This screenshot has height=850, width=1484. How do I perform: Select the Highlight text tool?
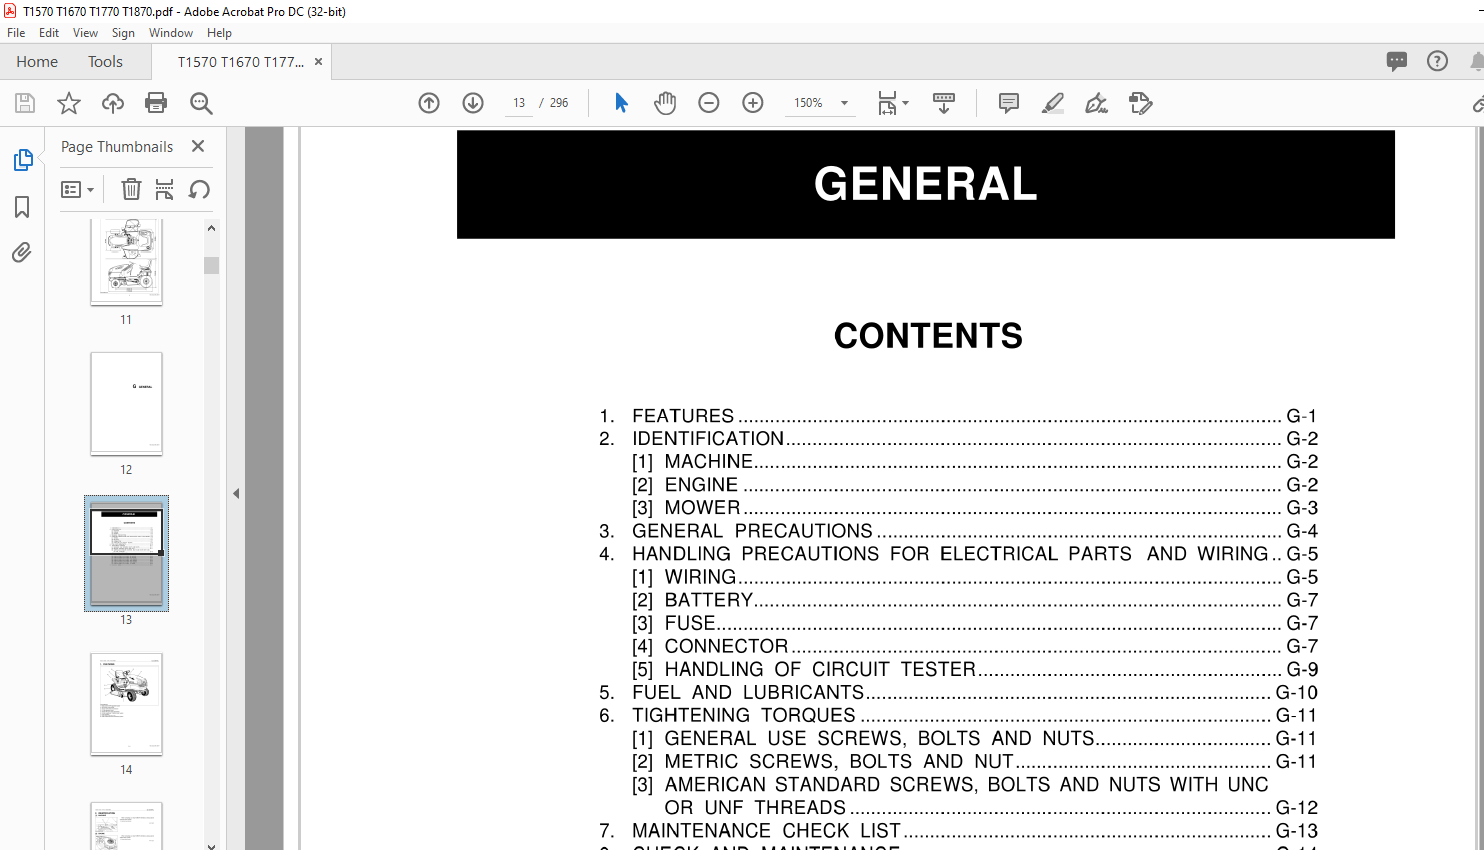[1053, 103]
